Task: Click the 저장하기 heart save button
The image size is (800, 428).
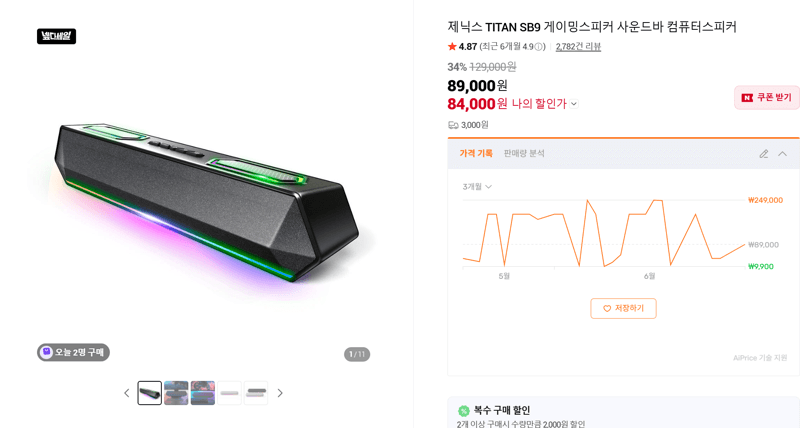Action: pyautogui.click(x=623, y=309)
